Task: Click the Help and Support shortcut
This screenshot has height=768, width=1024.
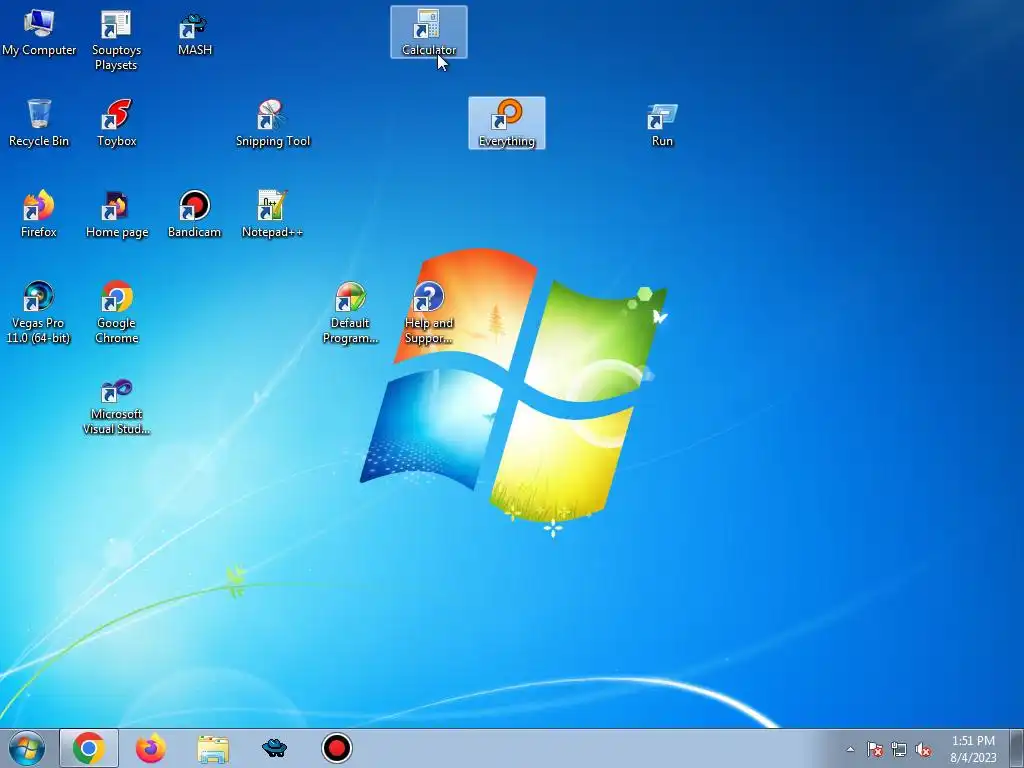Action: pyautogui.click(x=429, y=312)
